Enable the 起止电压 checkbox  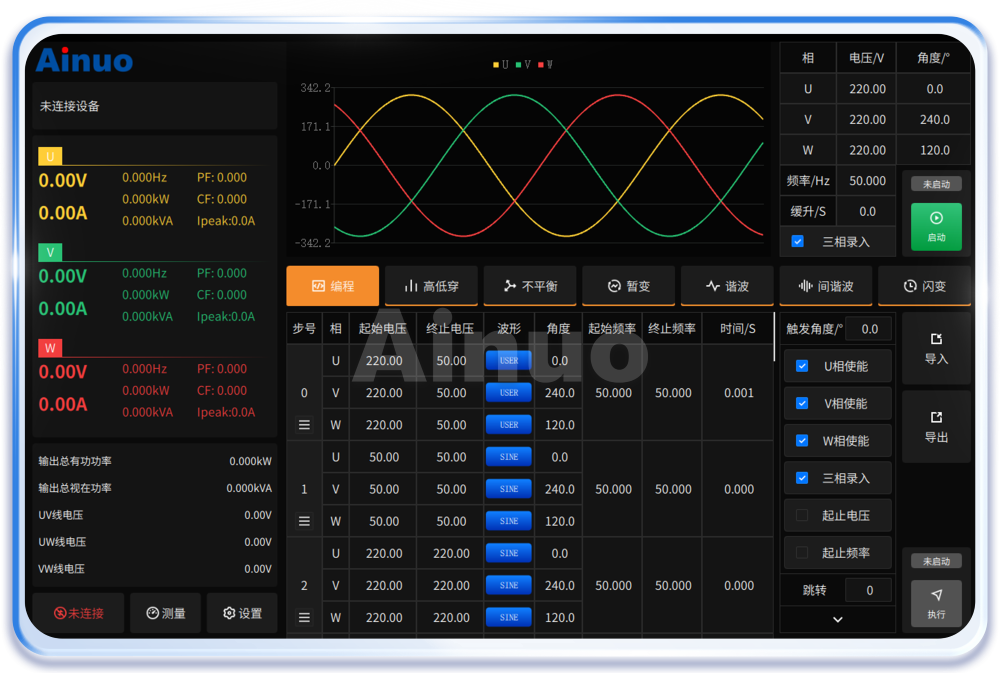802,516
